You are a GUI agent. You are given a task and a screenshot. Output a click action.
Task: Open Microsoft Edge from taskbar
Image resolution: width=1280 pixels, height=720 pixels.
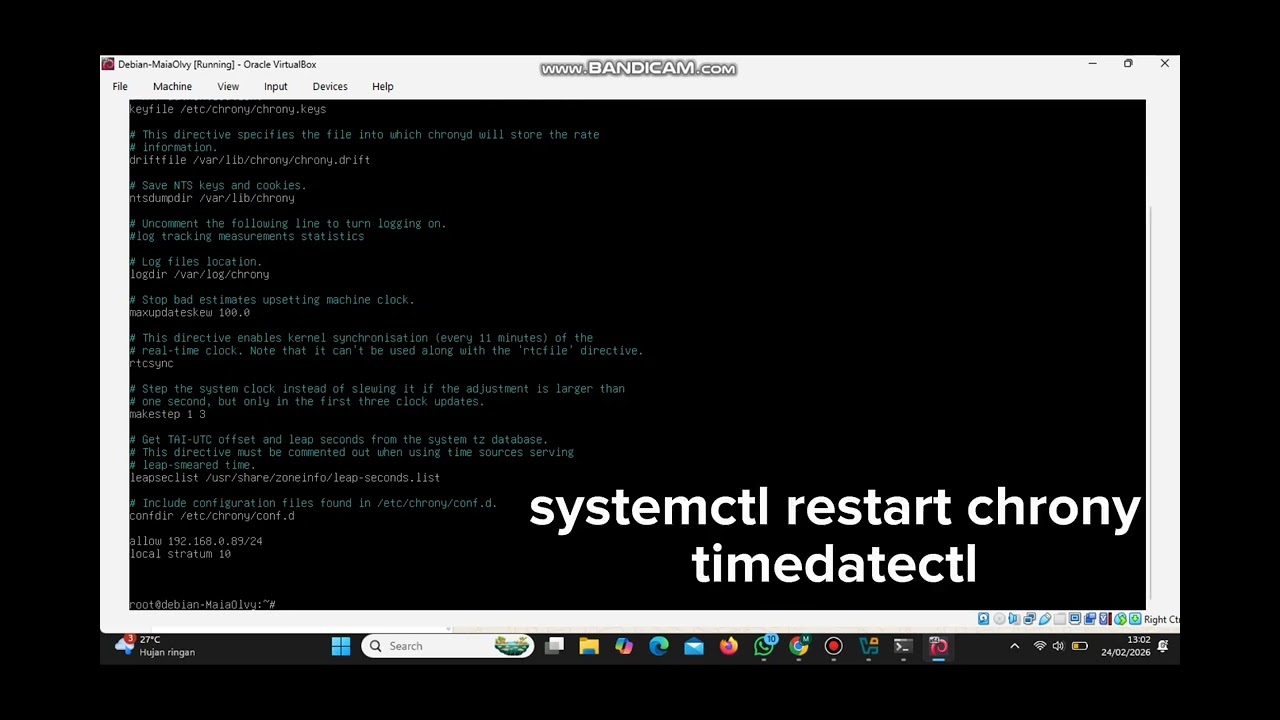659,646
